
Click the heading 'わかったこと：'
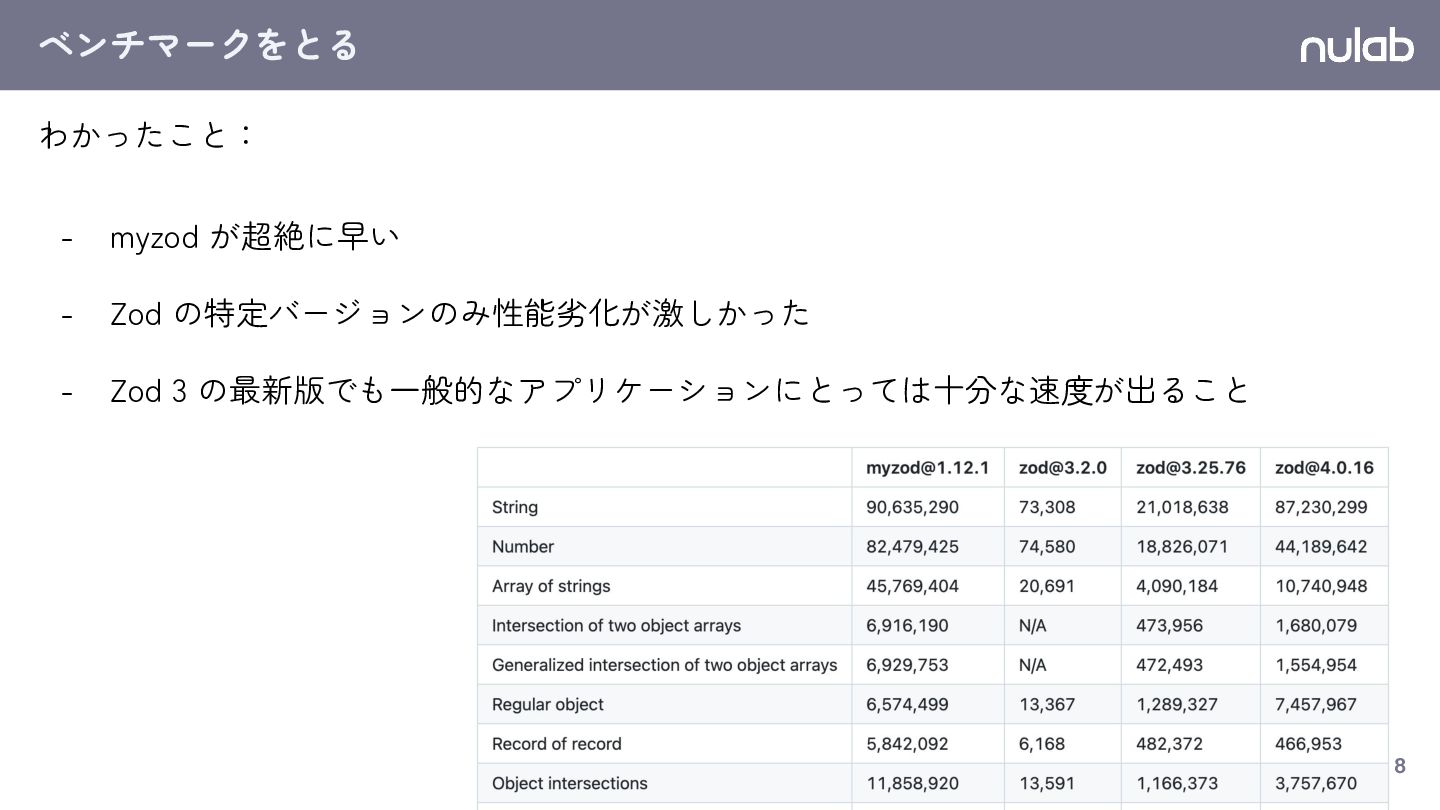148,134
